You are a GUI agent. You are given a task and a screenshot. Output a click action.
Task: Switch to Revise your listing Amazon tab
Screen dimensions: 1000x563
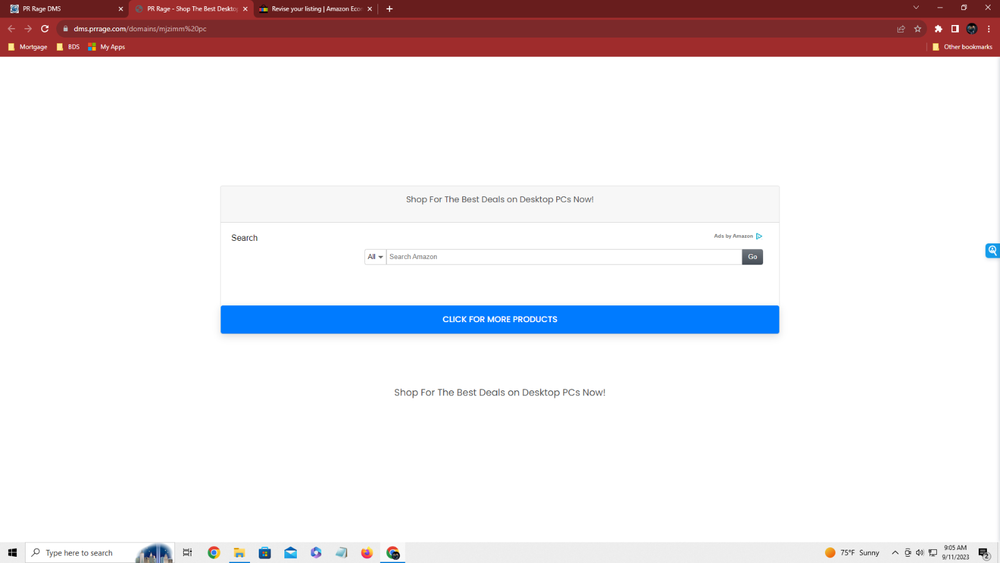(x=316, y=9)
